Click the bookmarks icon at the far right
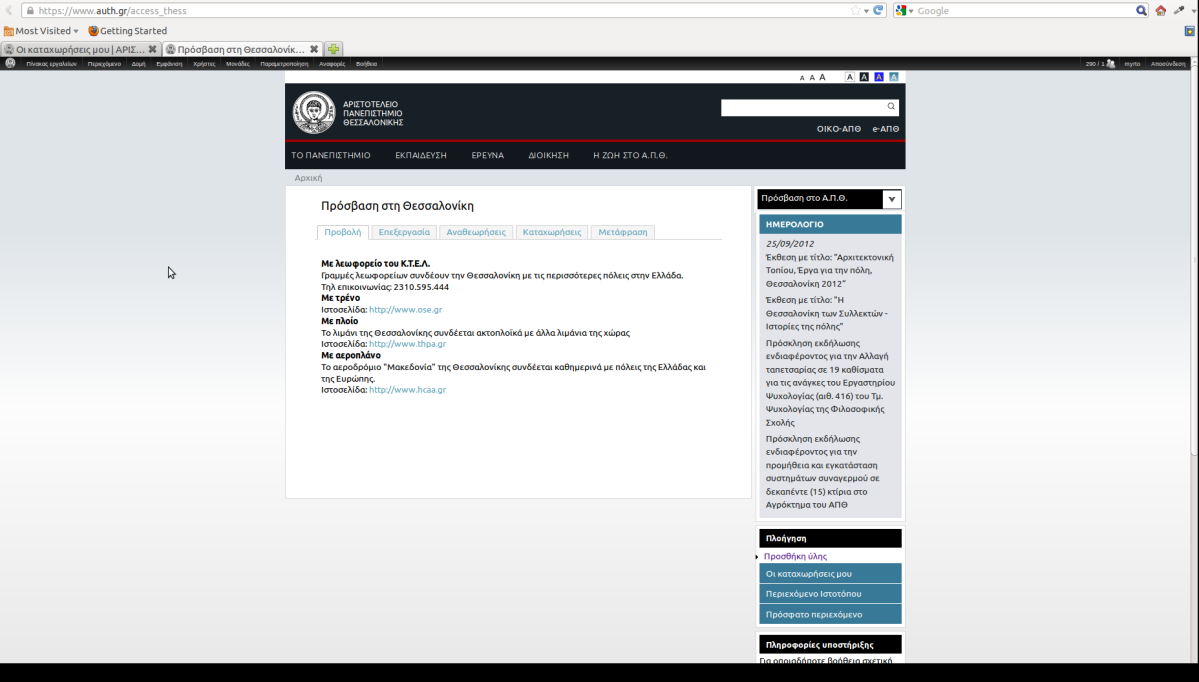Viewport: 1199px width, 682px height. pyautogui.click(x=1190, y=31)
